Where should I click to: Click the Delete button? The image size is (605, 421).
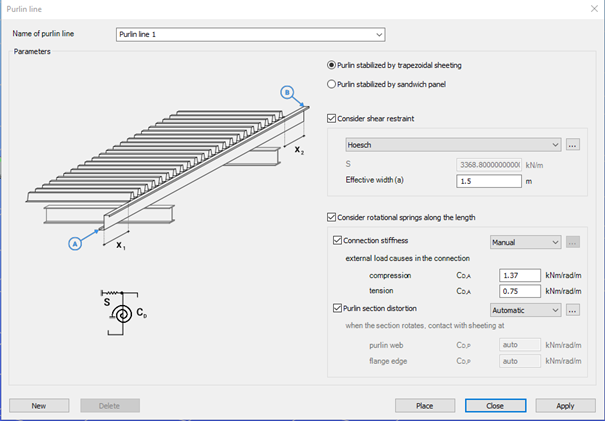point(110,406)
